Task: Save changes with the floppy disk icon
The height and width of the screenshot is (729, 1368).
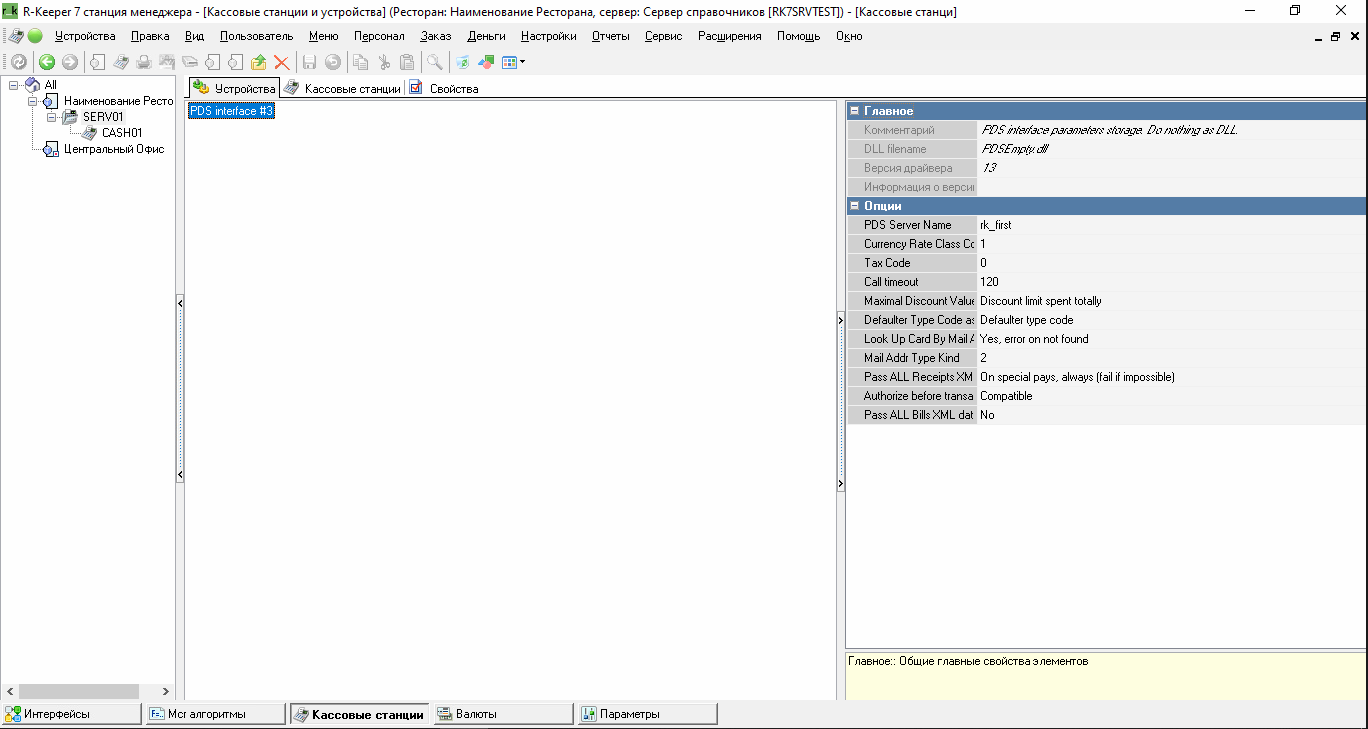Action: point(309,62)
